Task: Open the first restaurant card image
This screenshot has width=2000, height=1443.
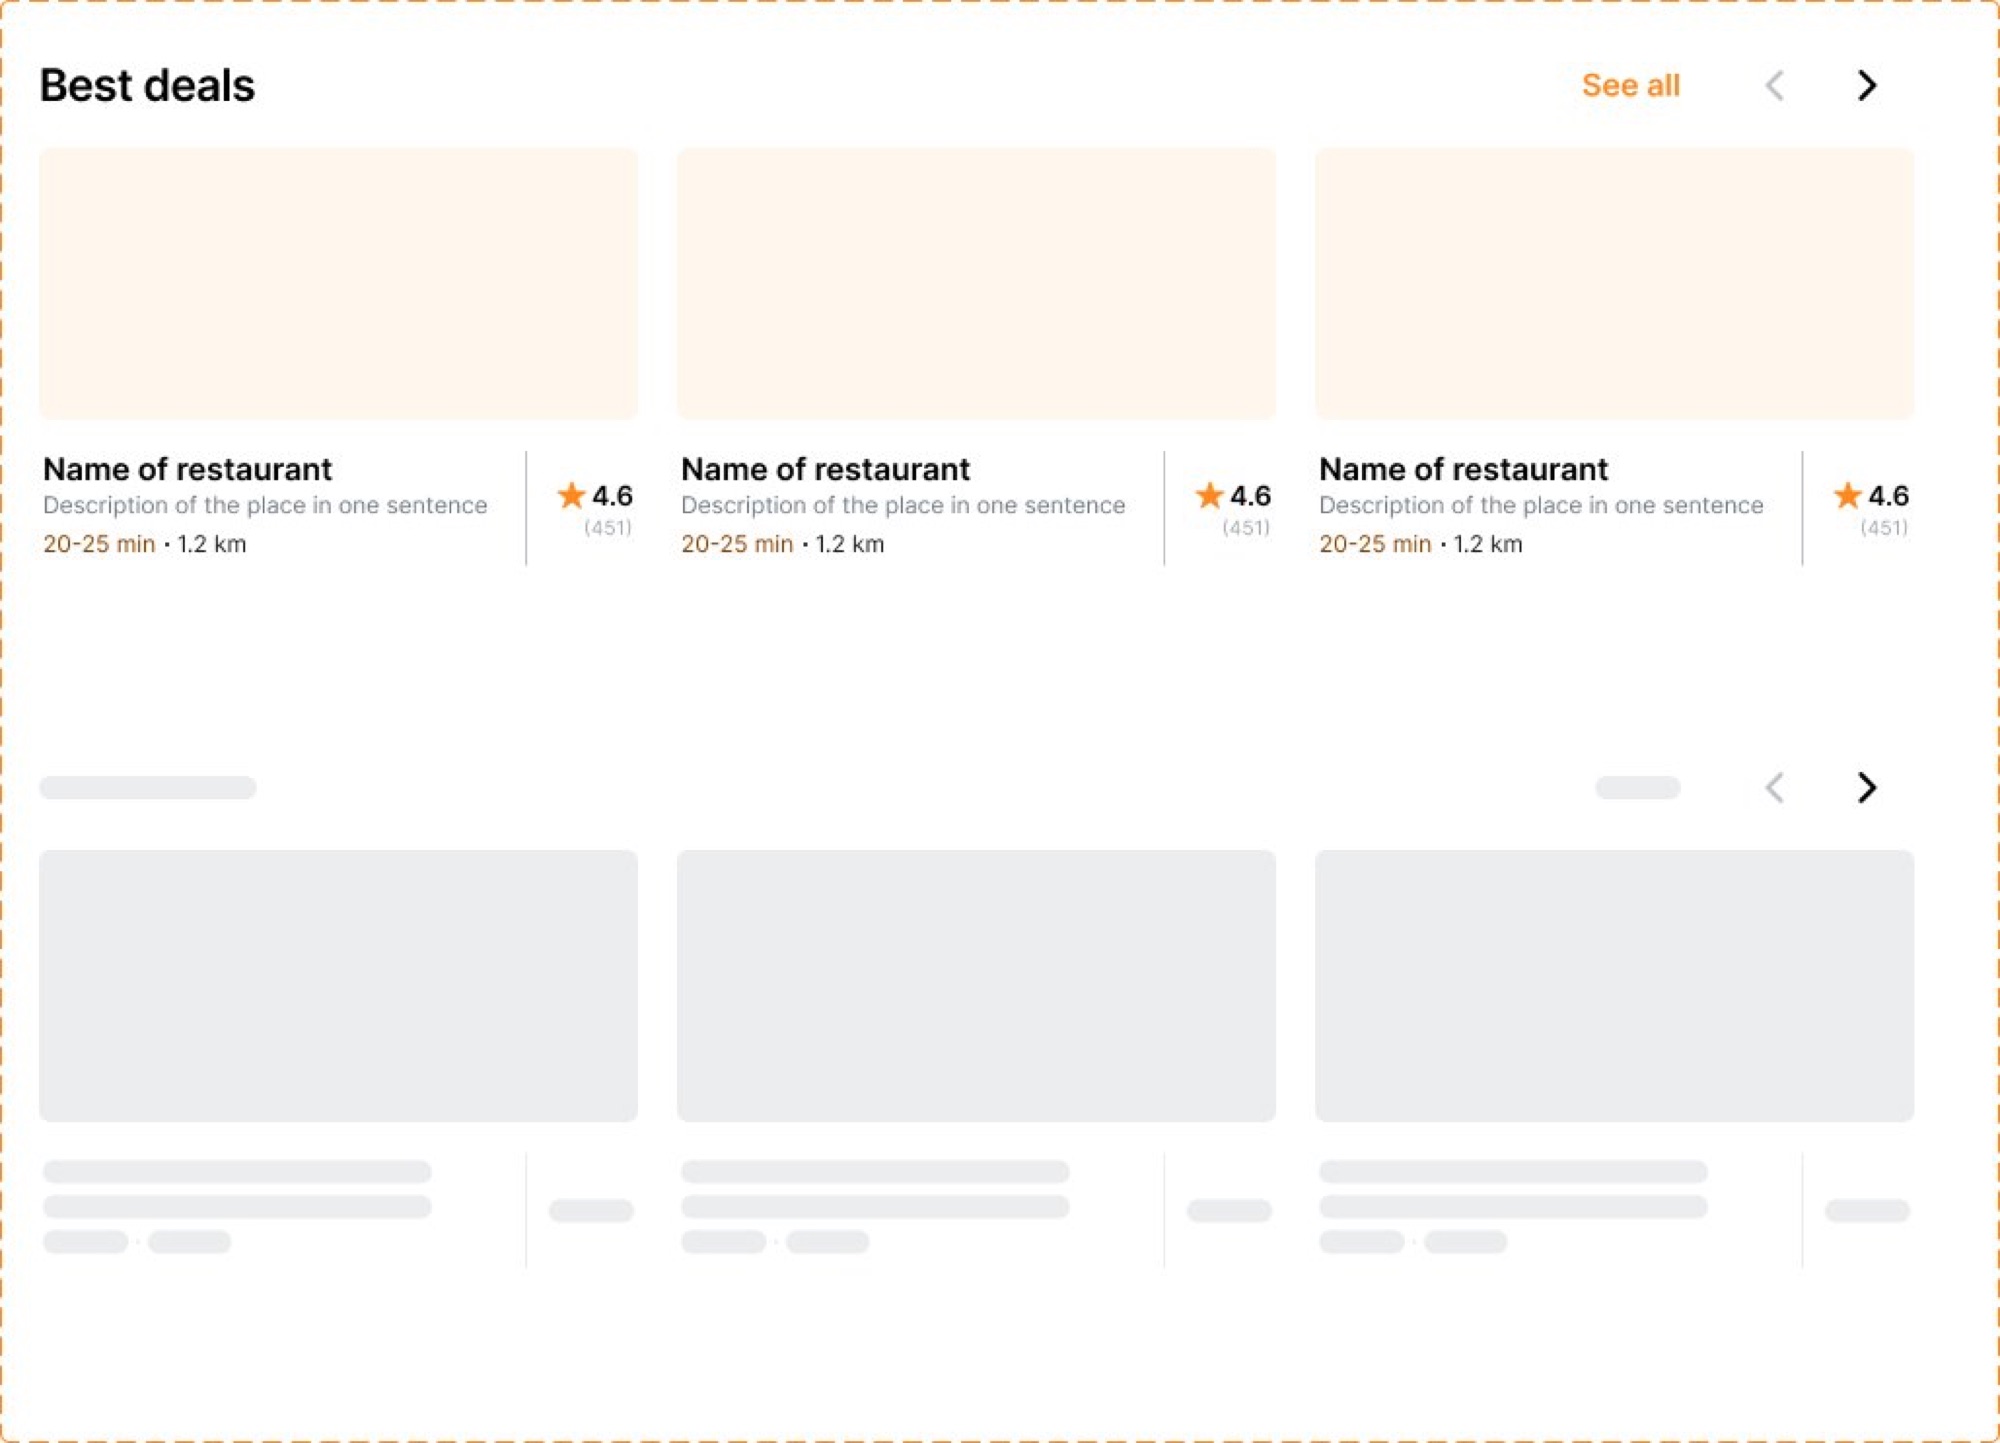Action: [x=338, y=284]
